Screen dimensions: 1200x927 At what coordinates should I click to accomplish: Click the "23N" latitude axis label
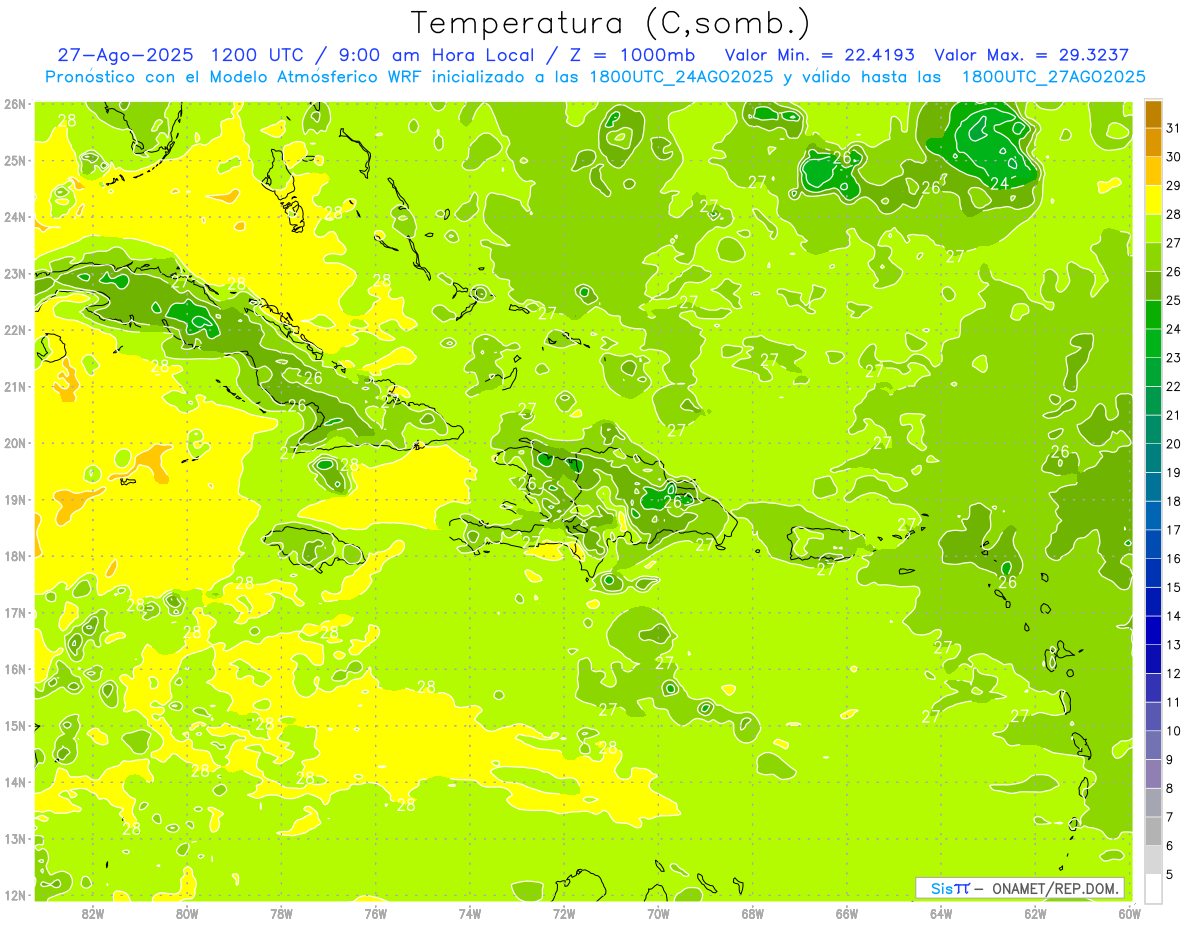point(15,274)
